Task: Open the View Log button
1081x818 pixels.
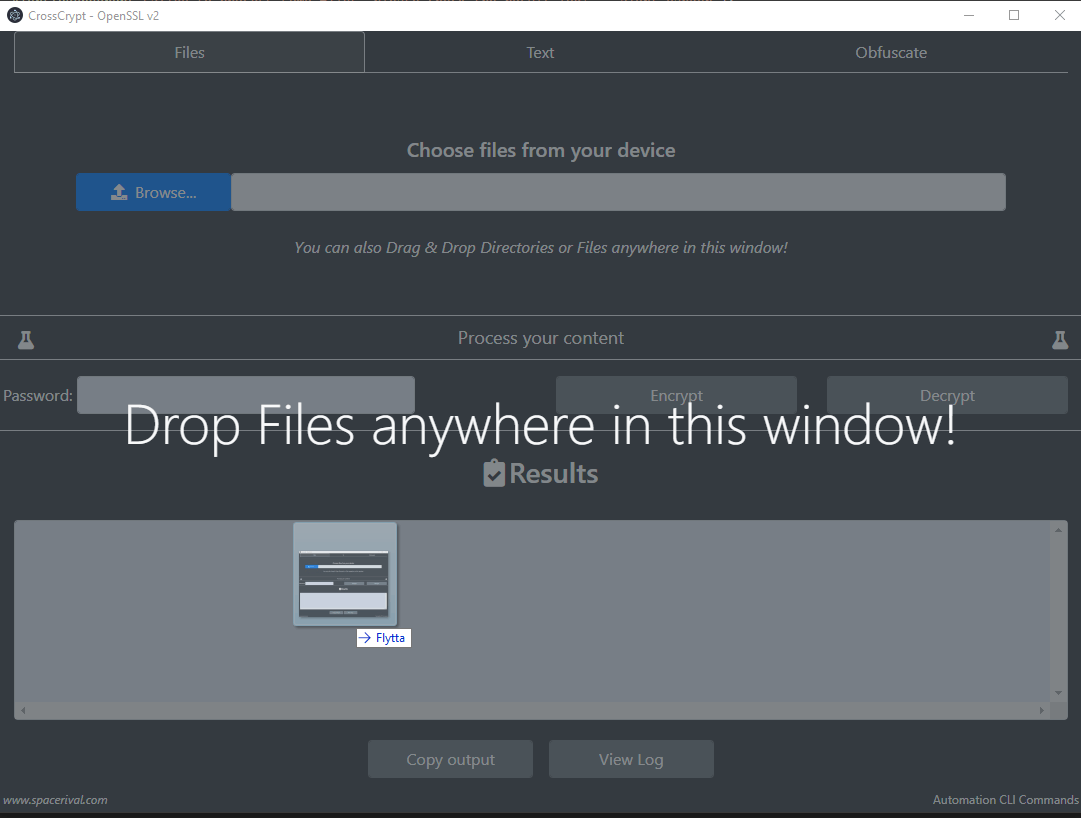Action: (x=631, y=759)
